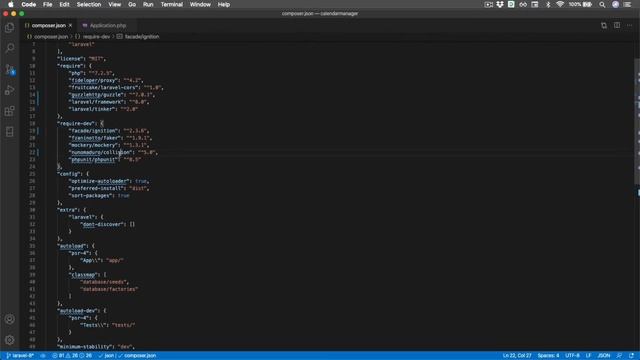
Task: Click the laravel-8 git branch in status bar
Action: tap(20, 356)
